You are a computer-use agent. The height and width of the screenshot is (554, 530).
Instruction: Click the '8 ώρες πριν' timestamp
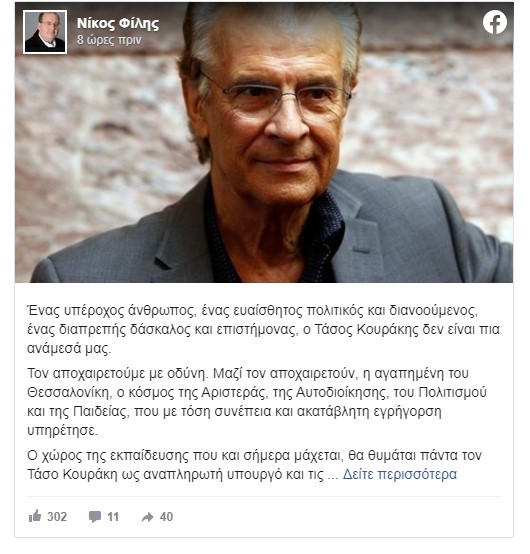click(109, 40)
